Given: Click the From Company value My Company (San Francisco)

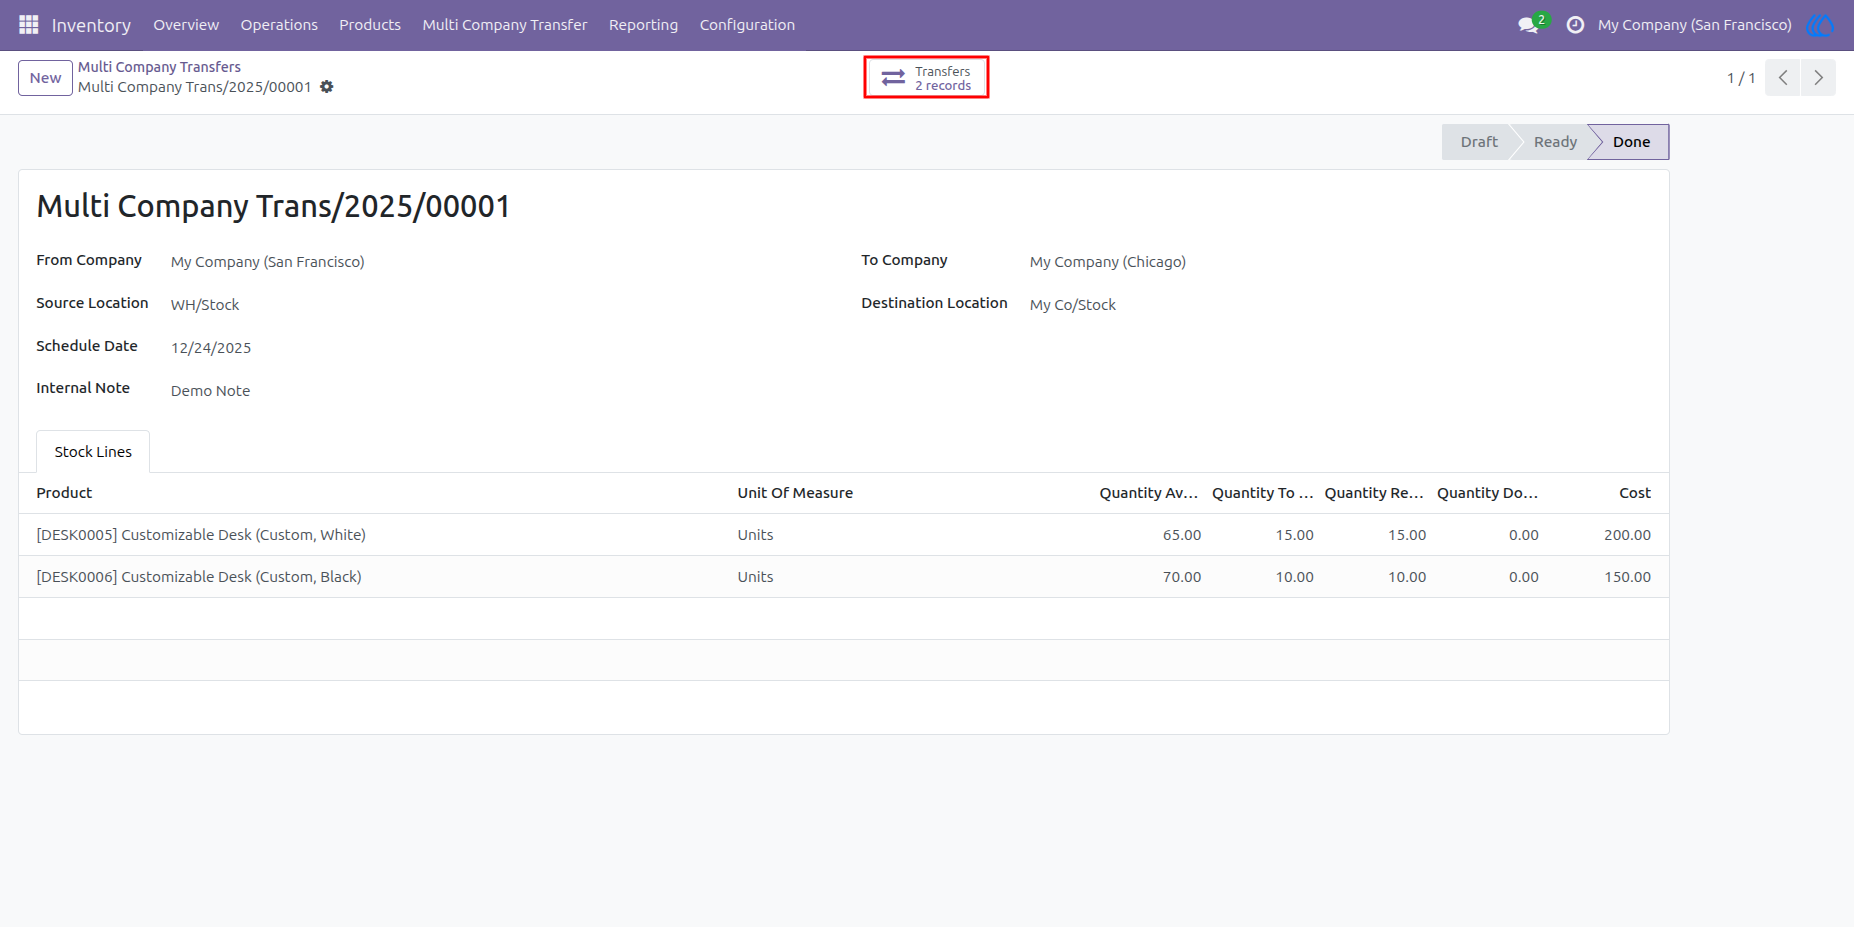Looking at the screenshot, I should tap(267, 262).
